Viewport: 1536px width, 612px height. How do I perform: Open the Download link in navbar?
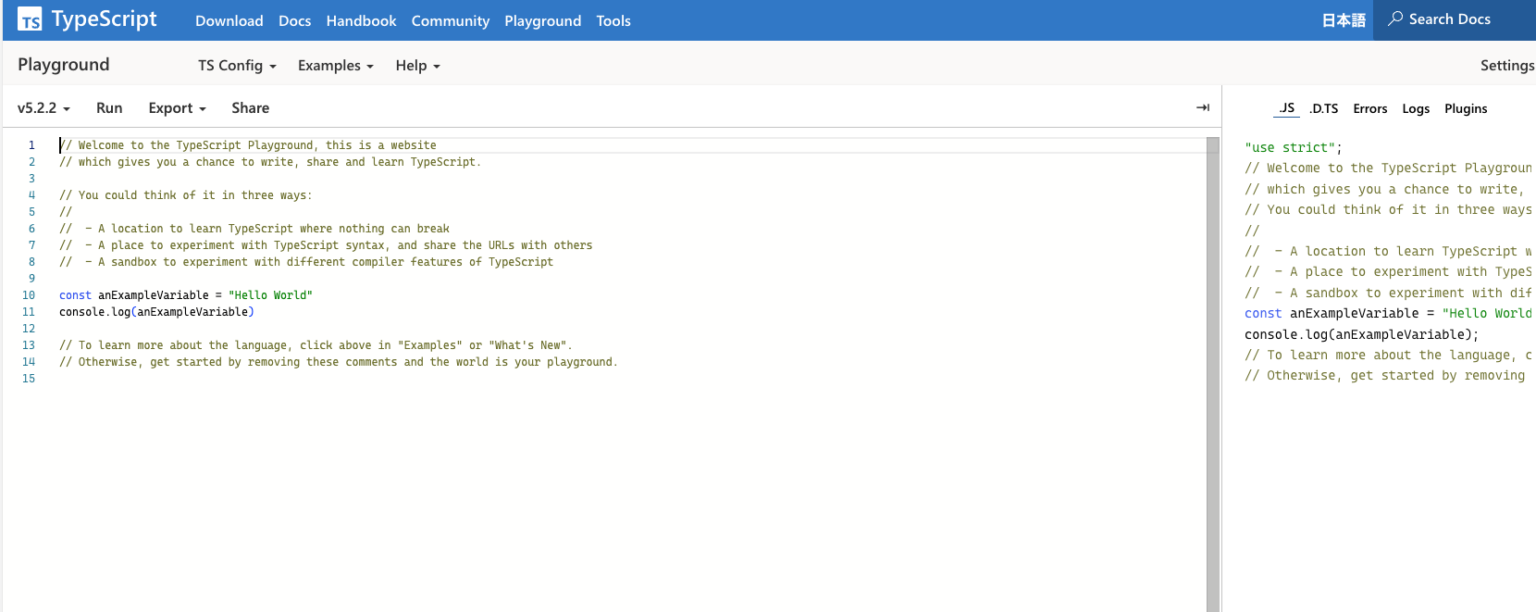click(229, 21)
